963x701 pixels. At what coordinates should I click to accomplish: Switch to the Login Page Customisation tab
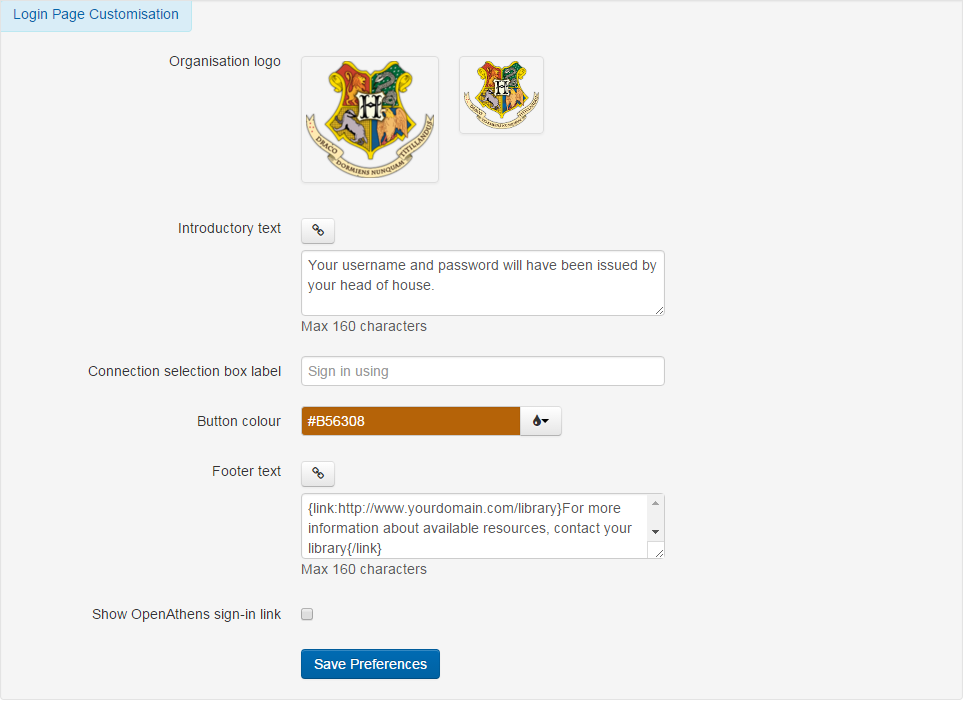pos(95,14)
